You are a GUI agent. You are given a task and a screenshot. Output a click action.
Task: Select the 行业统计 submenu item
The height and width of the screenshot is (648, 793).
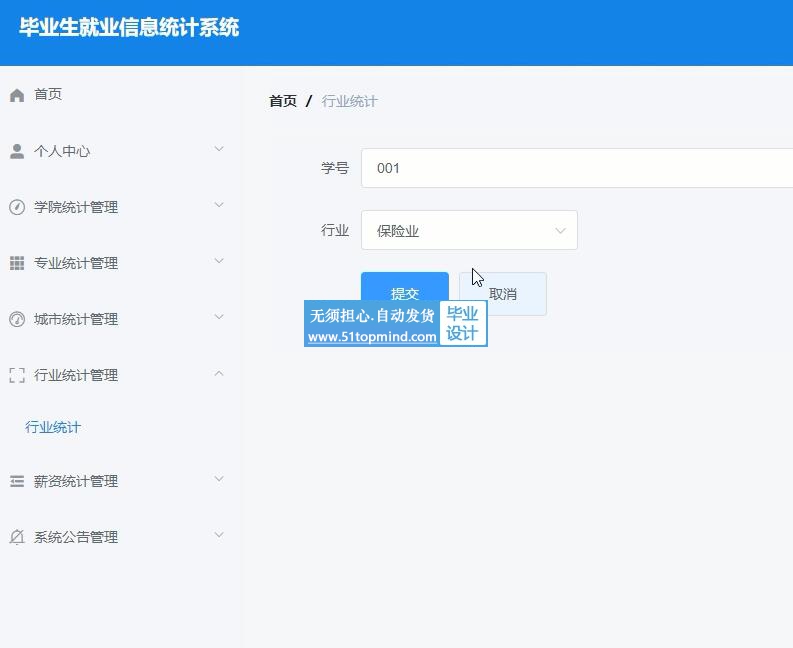tap(53, 427)
